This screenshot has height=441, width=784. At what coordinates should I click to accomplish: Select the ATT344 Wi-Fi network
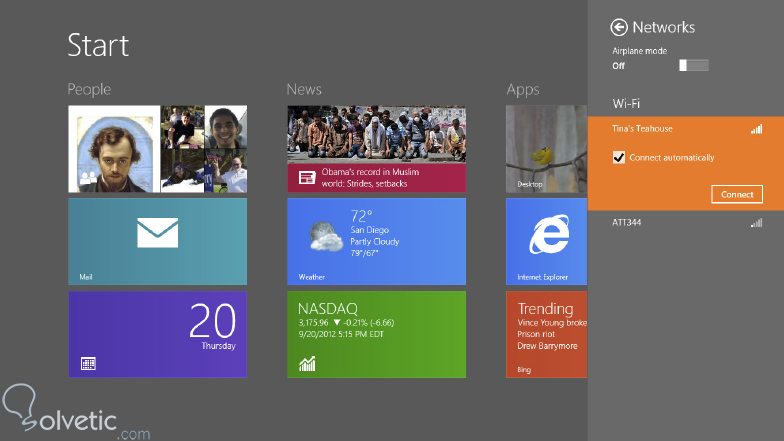click(686, 223)
